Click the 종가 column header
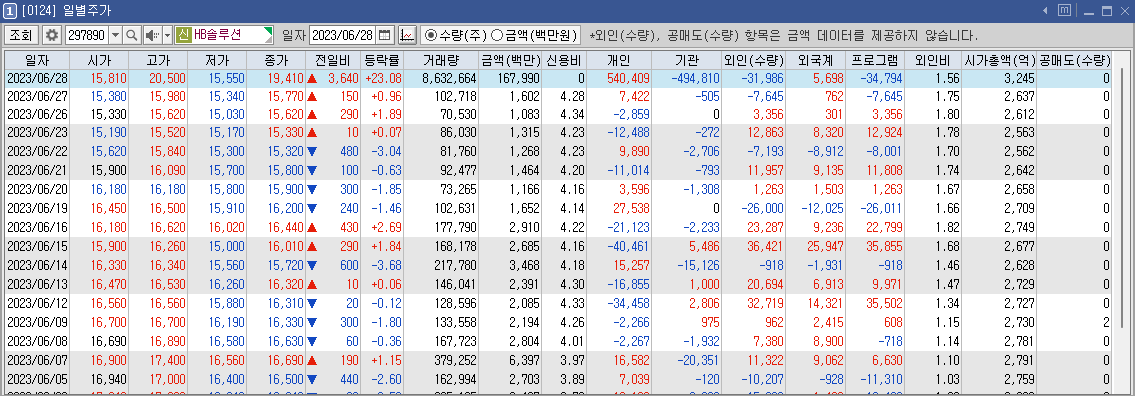The height and width of the screenshot is (396, 1135). 277,60
